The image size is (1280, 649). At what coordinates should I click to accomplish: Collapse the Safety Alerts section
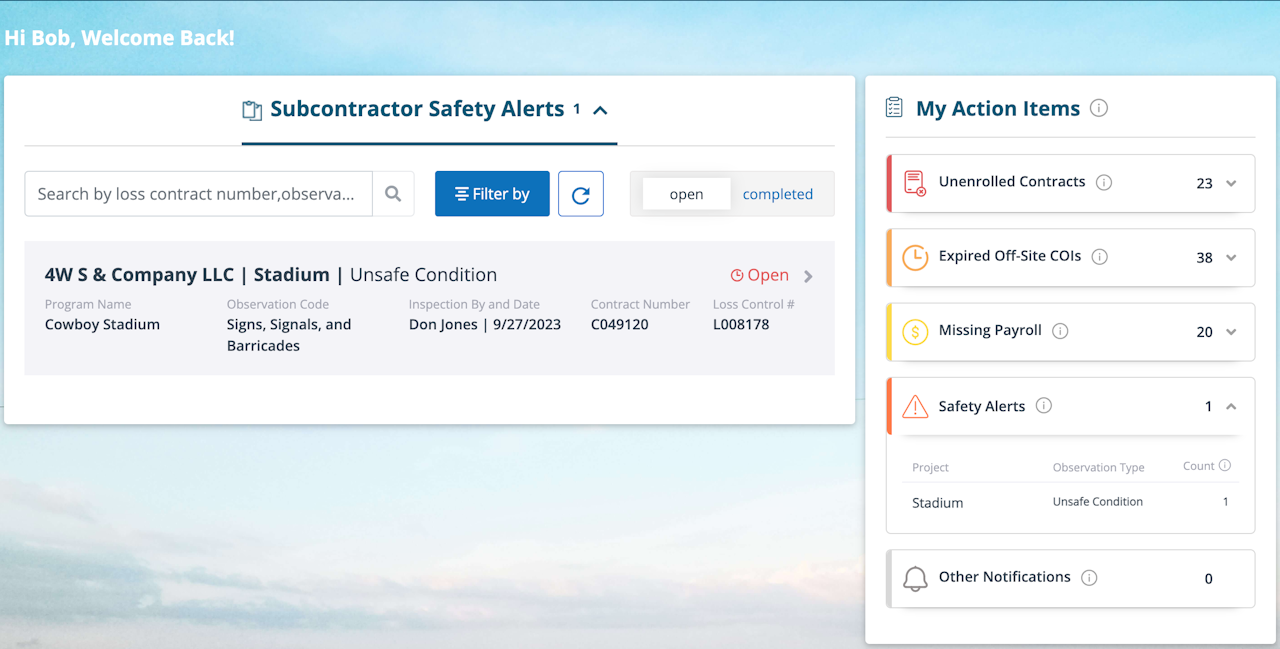1231,407
